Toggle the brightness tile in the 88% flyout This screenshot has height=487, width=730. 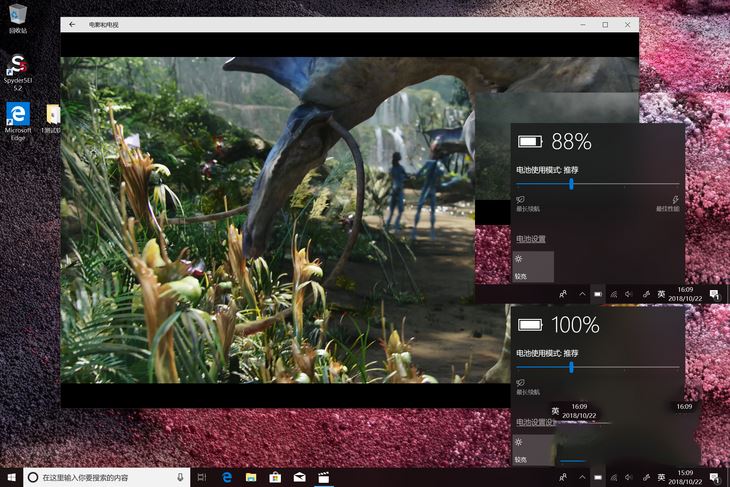[533, 267]
